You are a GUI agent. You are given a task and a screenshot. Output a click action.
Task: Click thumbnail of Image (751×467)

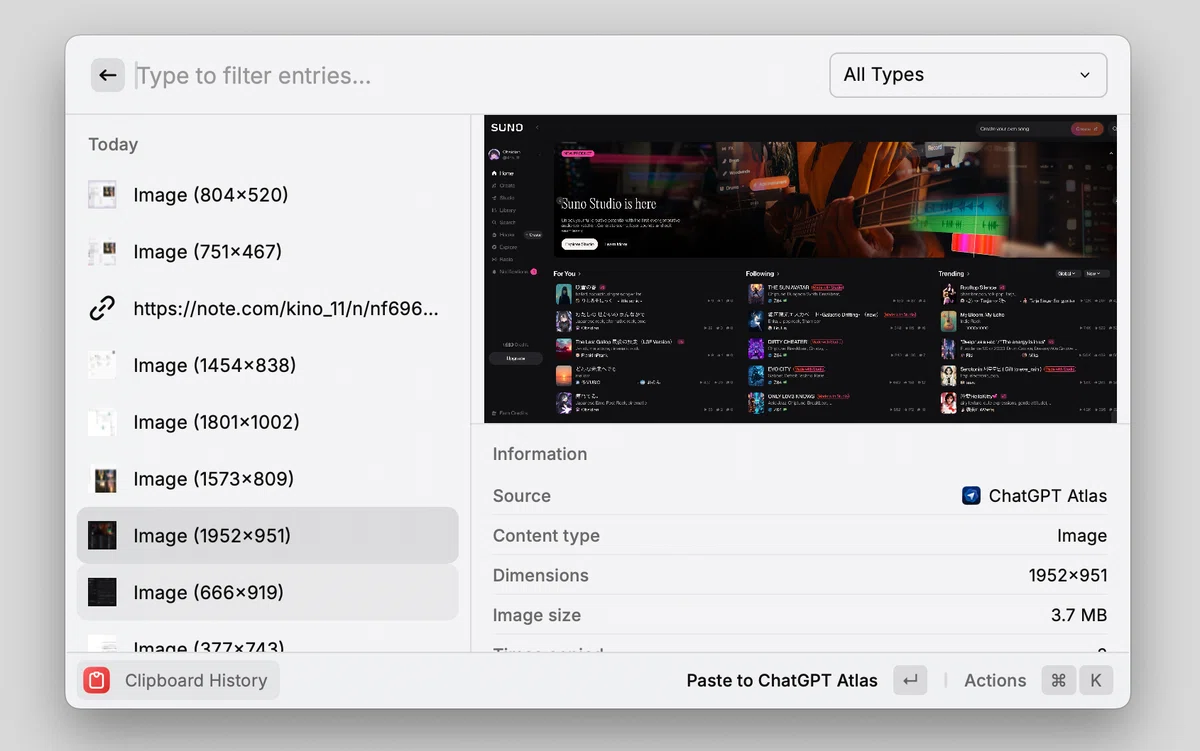click(x=102, y=252)
